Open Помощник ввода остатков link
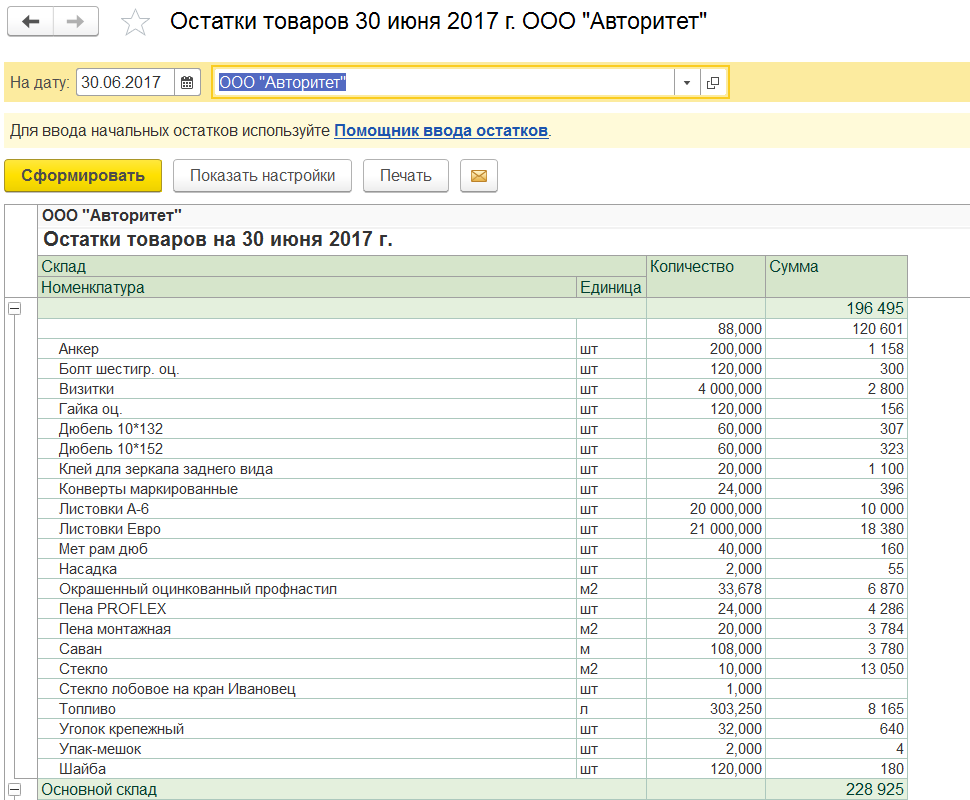The image size is (970, 800). point(441,131)
